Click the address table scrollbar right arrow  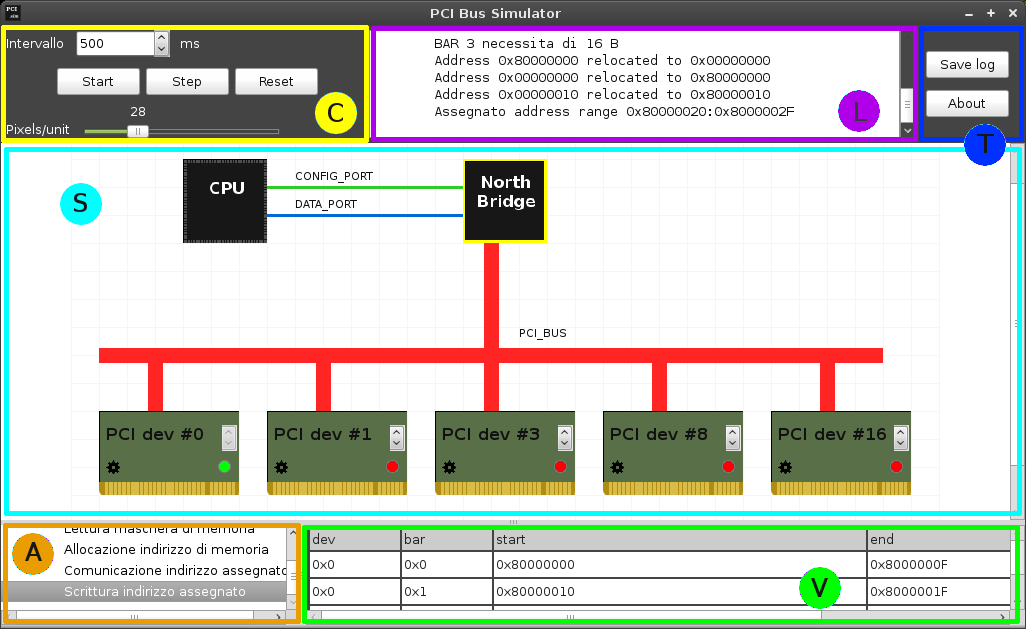pyautogui.click(x=1002, y=617)
